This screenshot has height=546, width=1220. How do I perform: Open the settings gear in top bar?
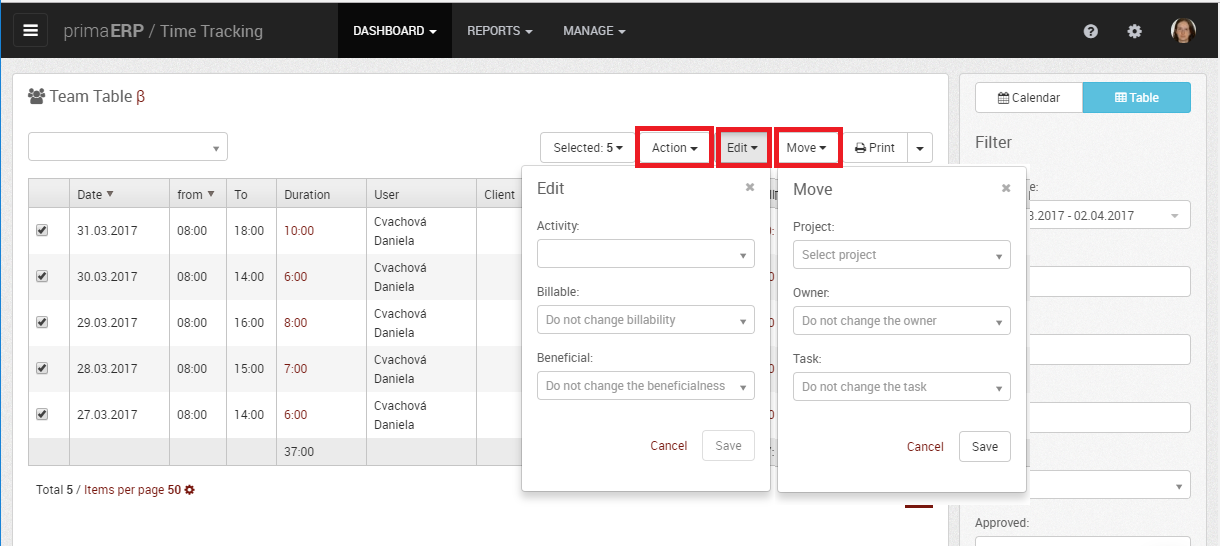tap(1134, 31)
